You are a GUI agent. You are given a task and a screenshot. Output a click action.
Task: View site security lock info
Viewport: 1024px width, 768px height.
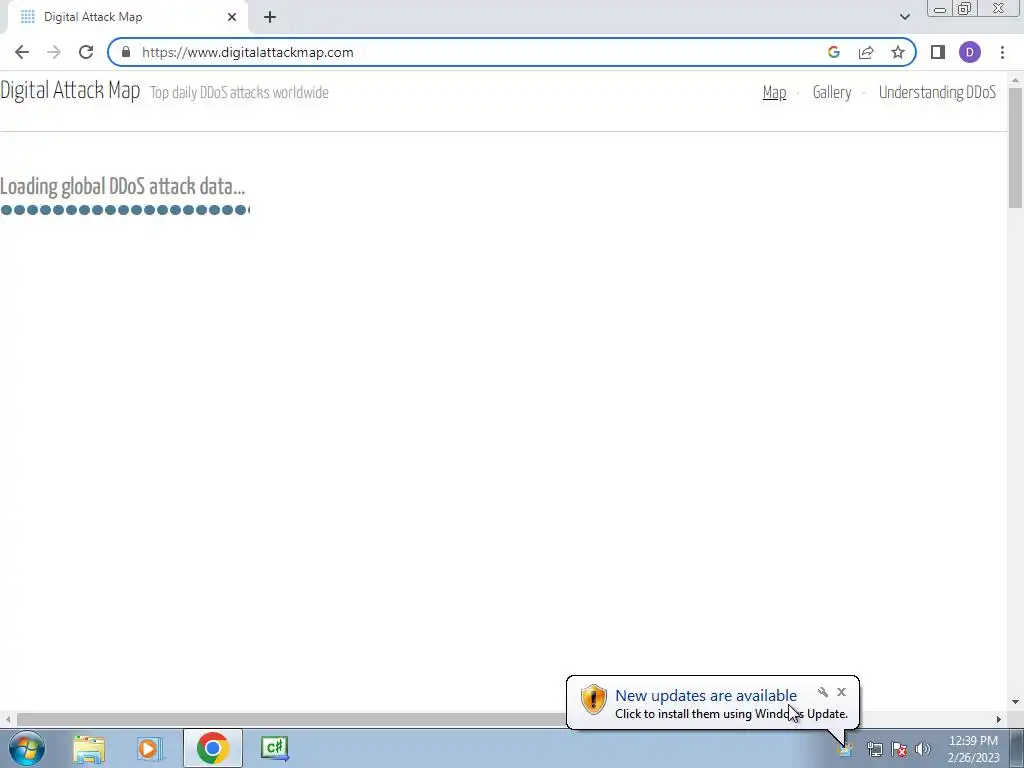coord(126,52)
